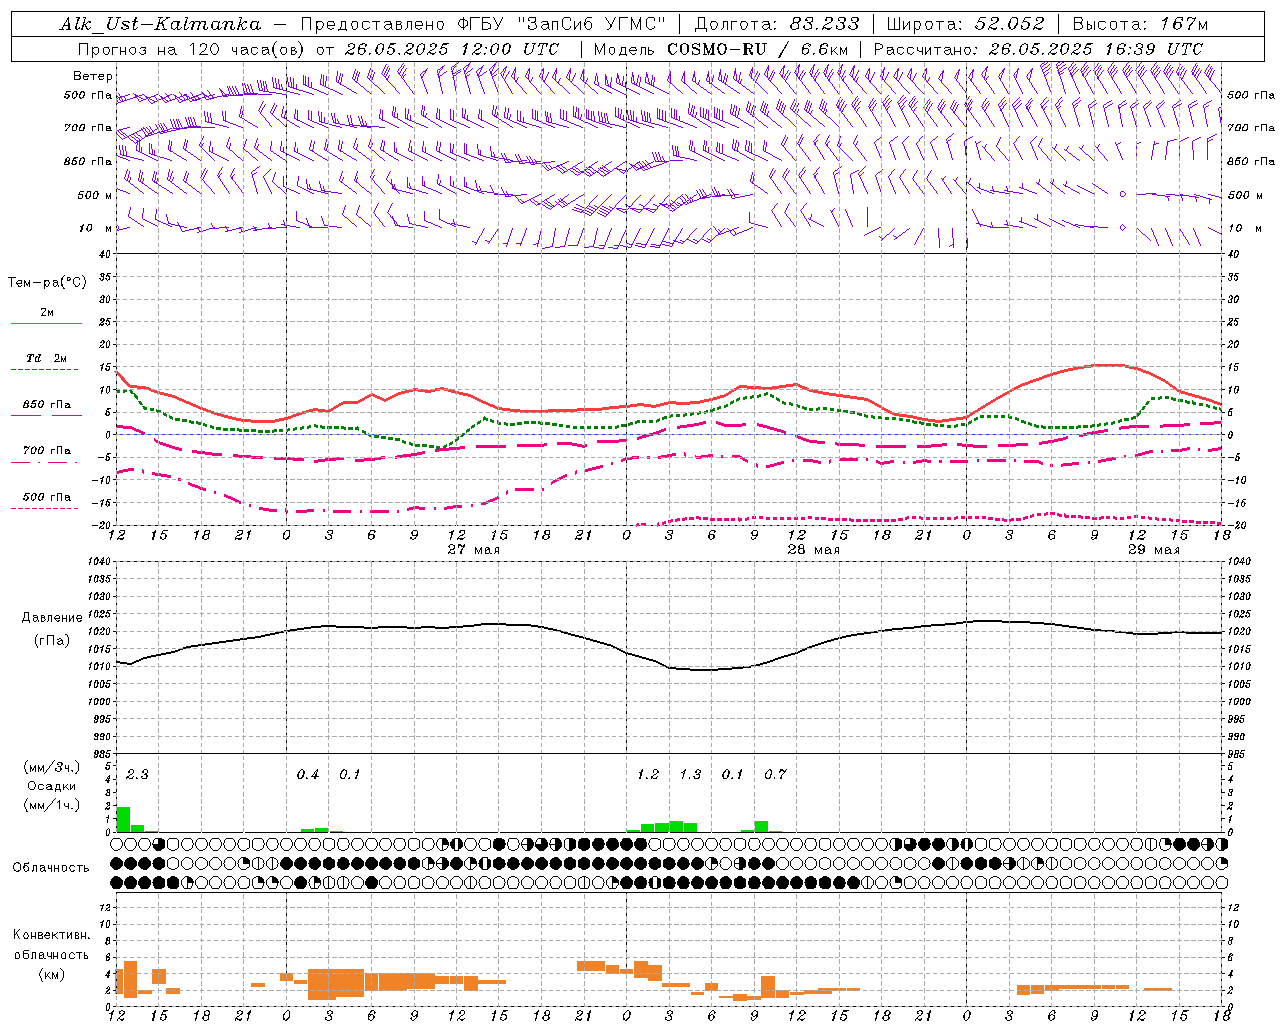Click the model label COSMO-RU / 6.6км
1280x1024 pixels.
click(758, 49)
